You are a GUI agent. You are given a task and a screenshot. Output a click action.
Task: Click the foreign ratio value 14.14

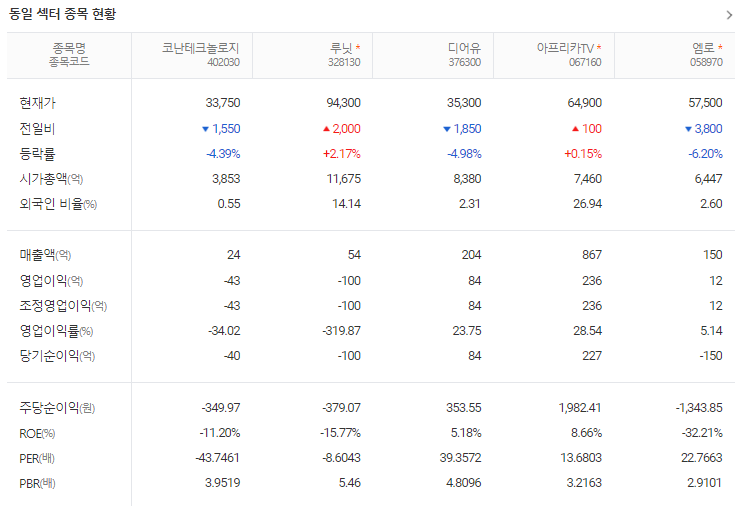[346, 204]
